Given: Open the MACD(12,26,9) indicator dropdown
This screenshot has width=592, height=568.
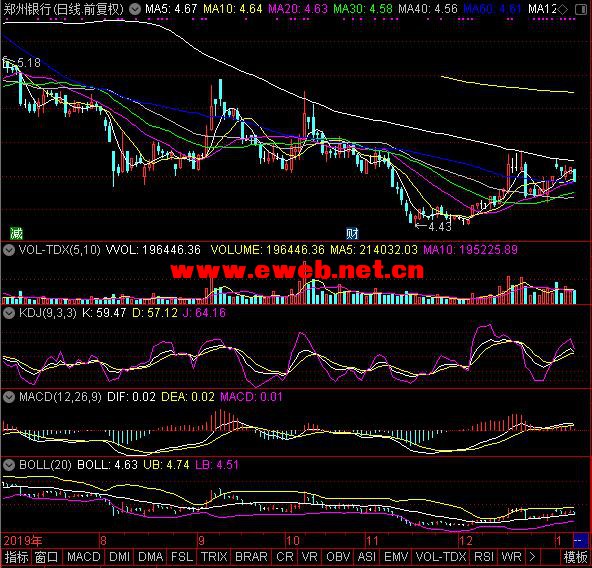Looking at the screenshot, I should coord(8,397).
